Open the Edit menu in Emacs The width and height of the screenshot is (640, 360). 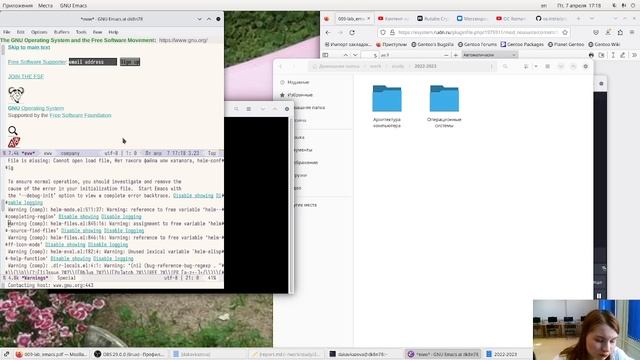[x=21, y=32]
